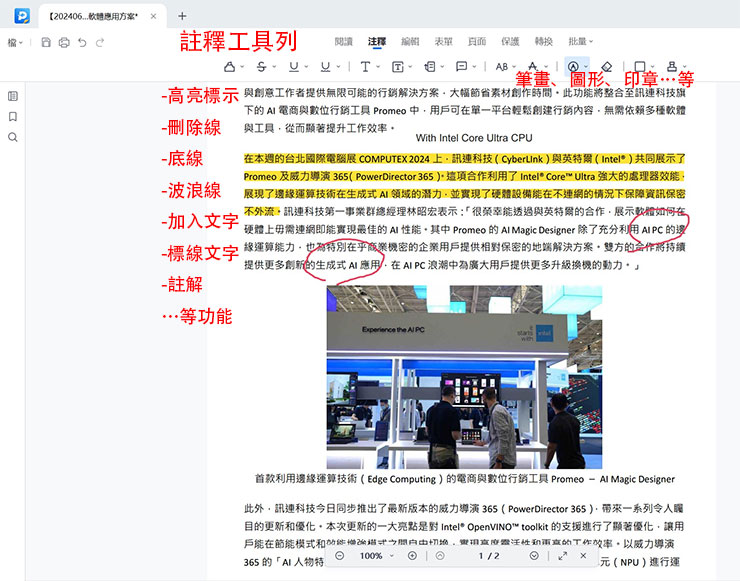Go to the previous page arrow
Viewport: 740px width, 581px height.
click(x=440, y=556)
